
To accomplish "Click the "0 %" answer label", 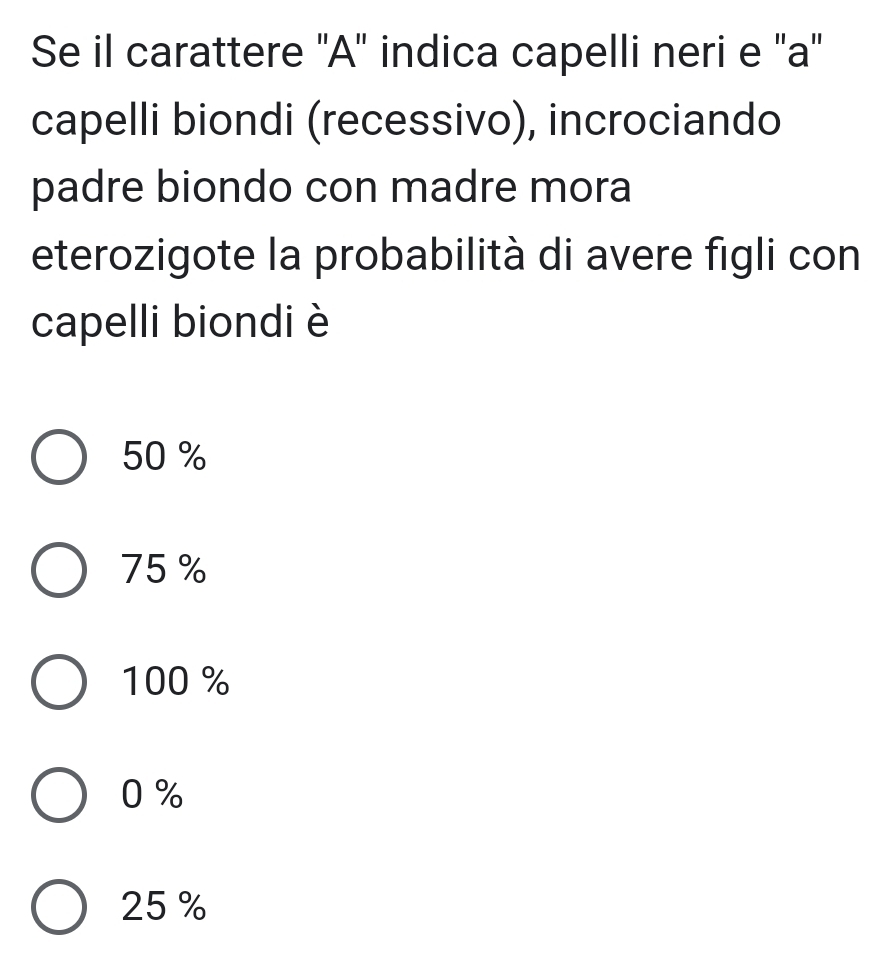I will (x=152, y=796).
